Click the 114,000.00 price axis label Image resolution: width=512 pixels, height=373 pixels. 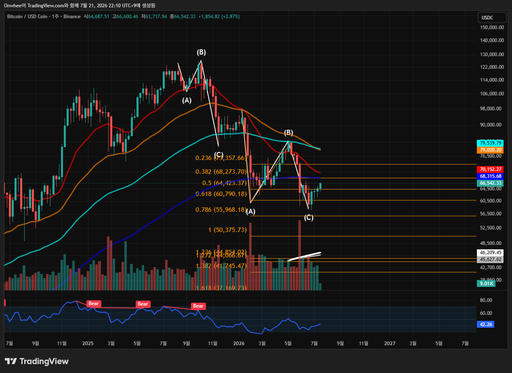tap(492, 80)
